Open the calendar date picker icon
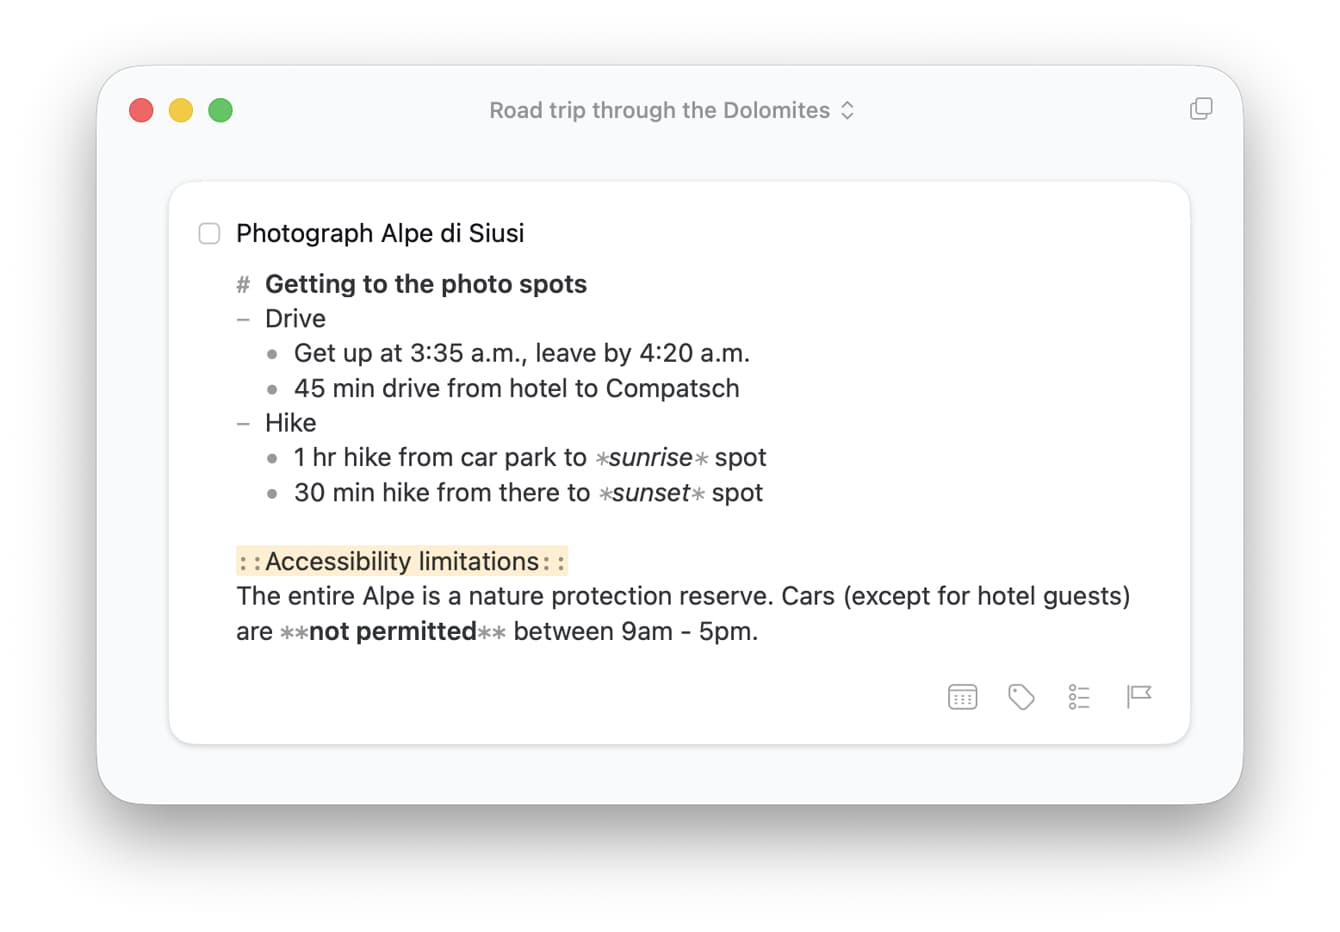Screen dimensions: 1340x932 coord(962,696)
